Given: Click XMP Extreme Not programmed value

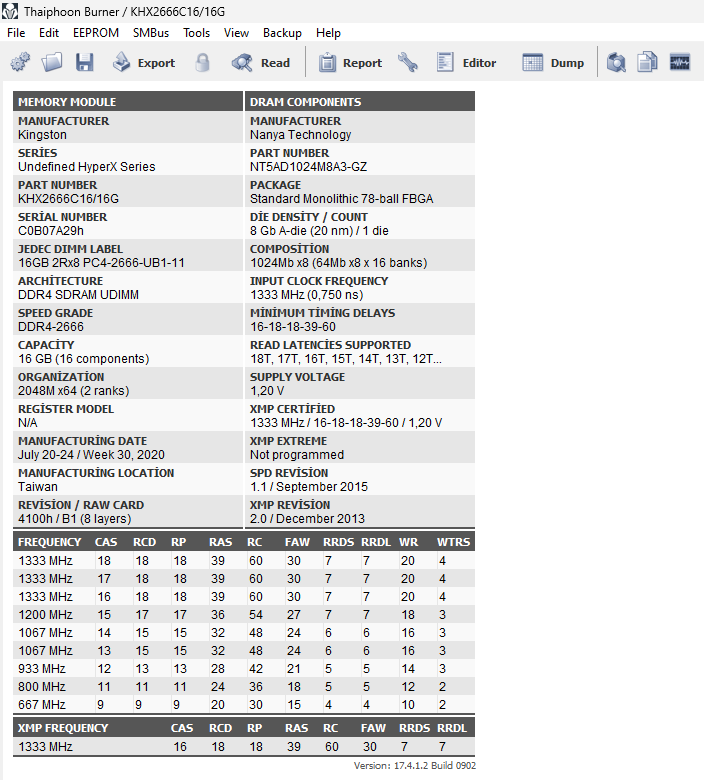Looking at the screenshot, I should 297,455.
